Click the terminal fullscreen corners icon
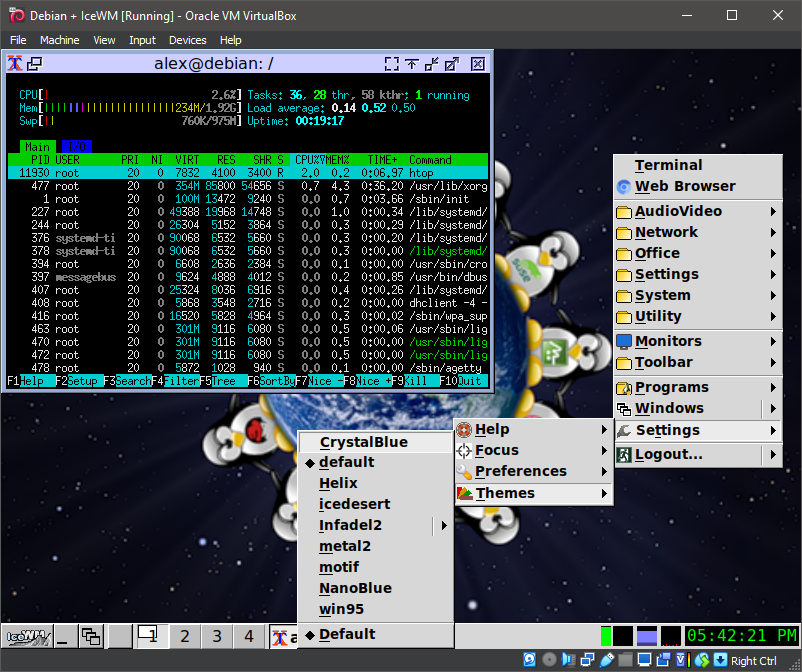The height and width of the screenshot is (672, 802). 391,63
